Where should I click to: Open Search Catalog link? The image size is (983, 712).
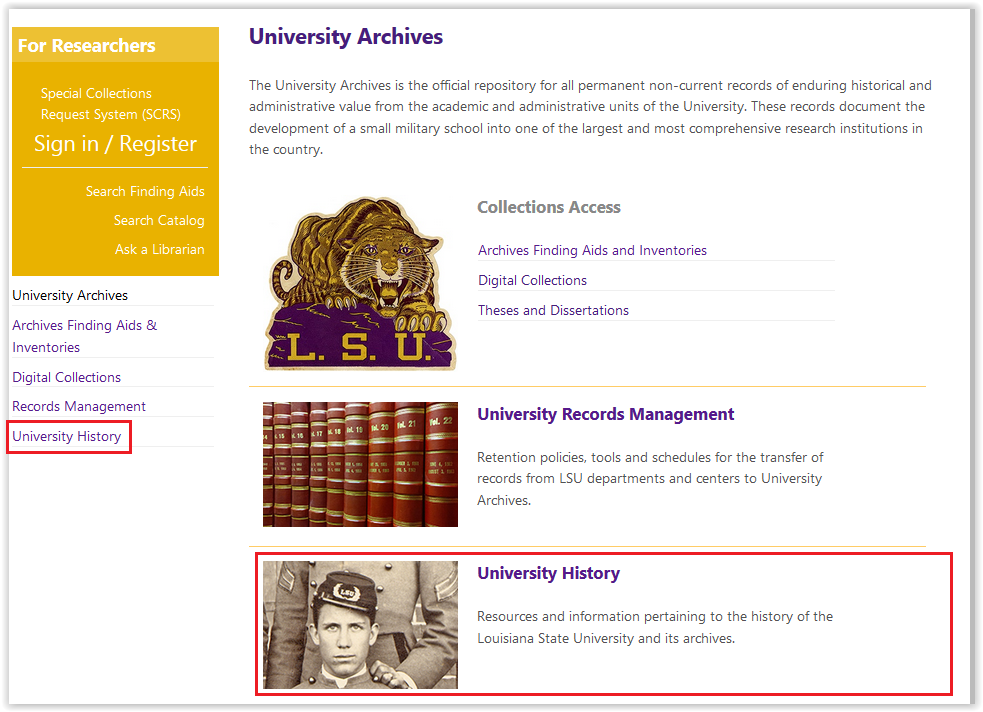(159, 220)
